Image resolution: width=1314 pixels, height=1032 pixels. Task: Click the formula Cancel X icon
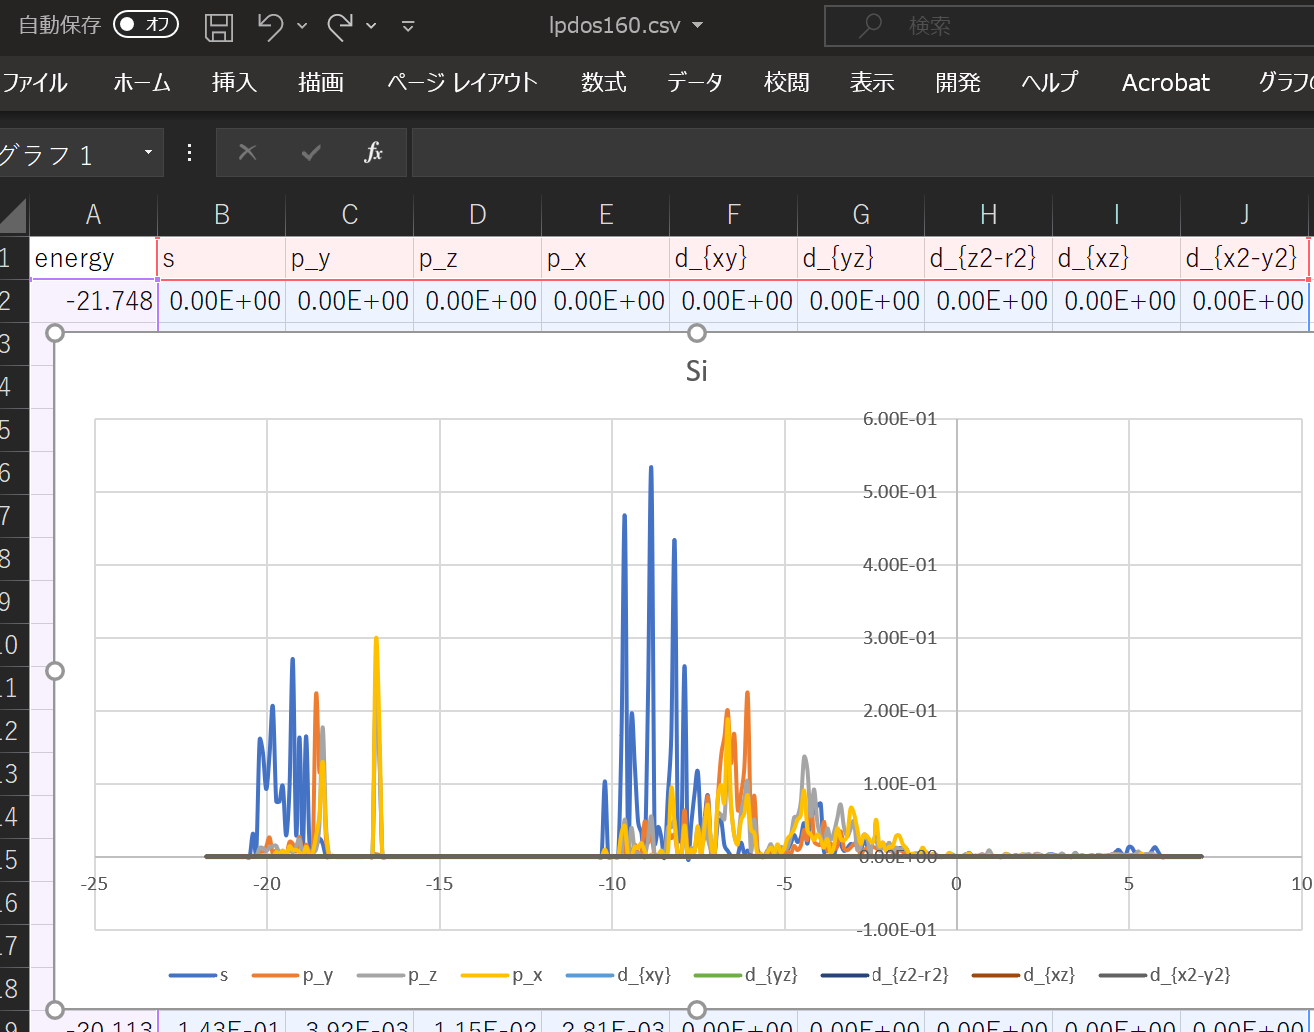point(247,153)
